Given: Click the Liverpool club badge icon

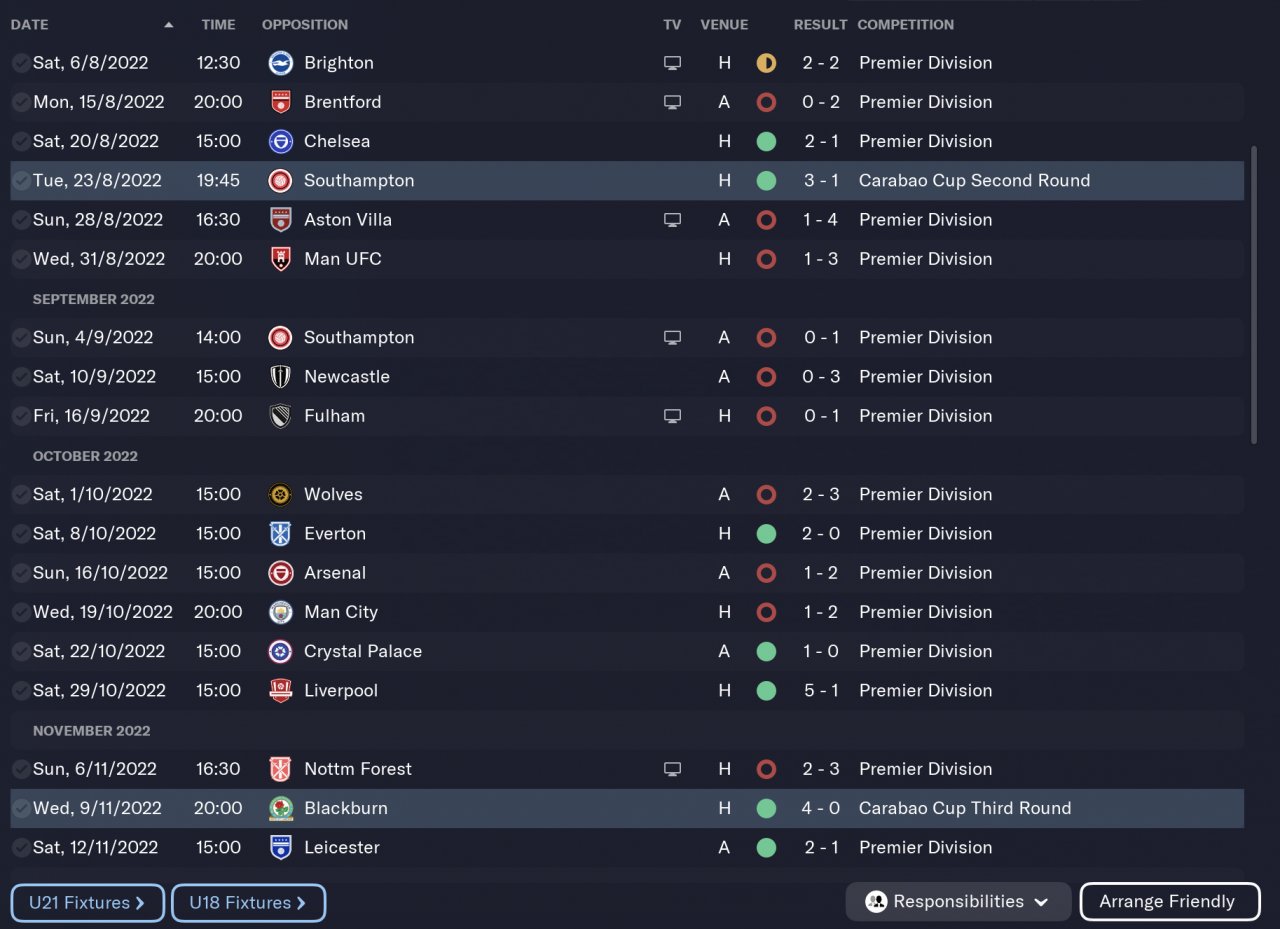Looking at the screenshot, I should tap(281, 690).
